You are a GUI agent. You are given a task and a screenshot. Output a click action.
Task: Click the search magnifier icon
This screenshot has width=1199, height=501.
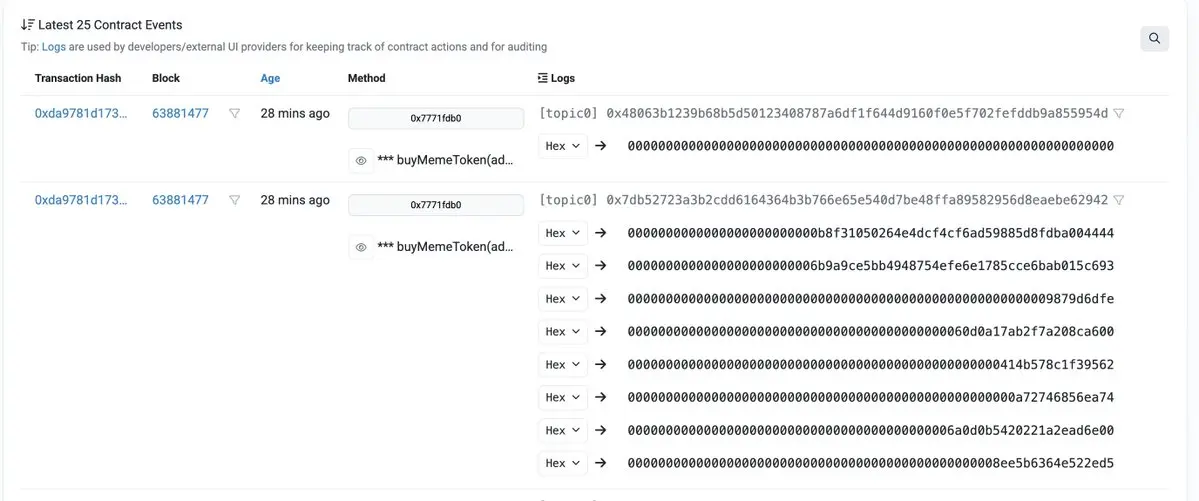[x=1154, y=39]
